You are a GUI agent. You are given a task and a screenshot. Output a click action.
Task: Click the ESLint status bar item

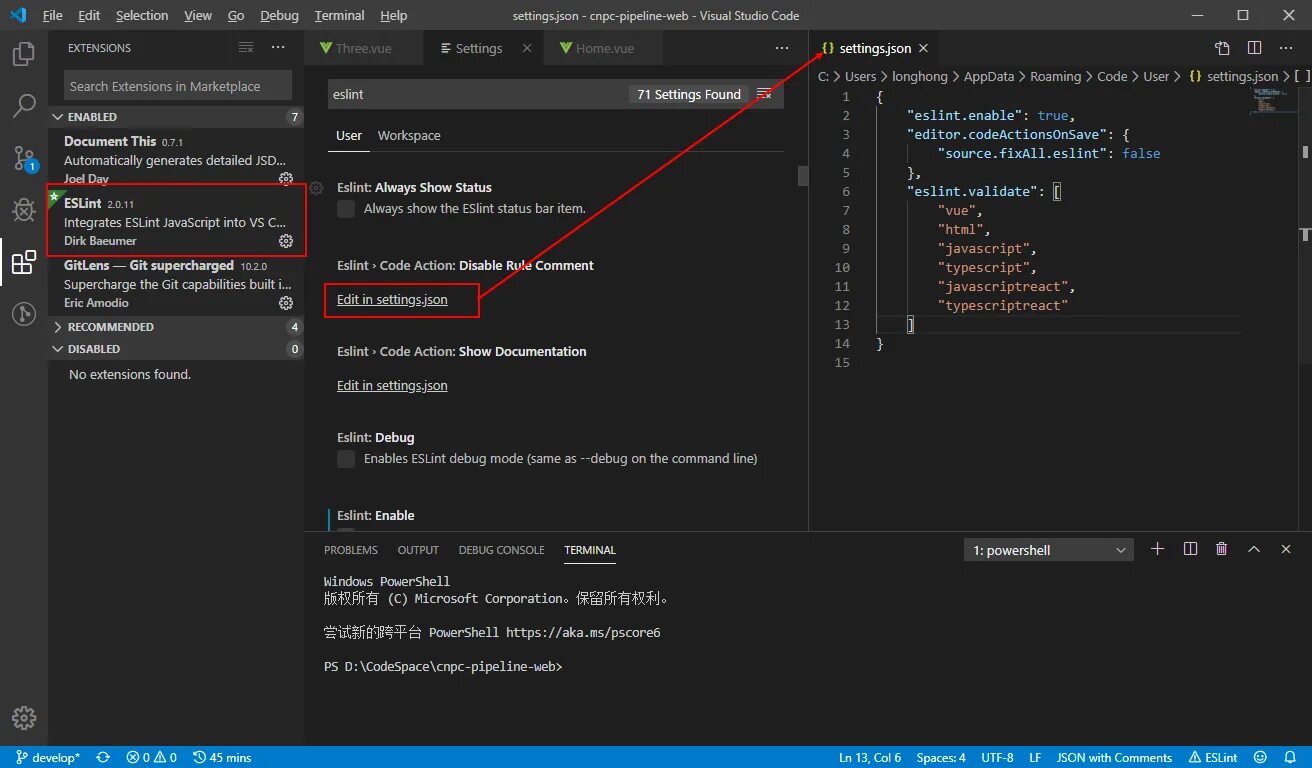point(1213,758)
